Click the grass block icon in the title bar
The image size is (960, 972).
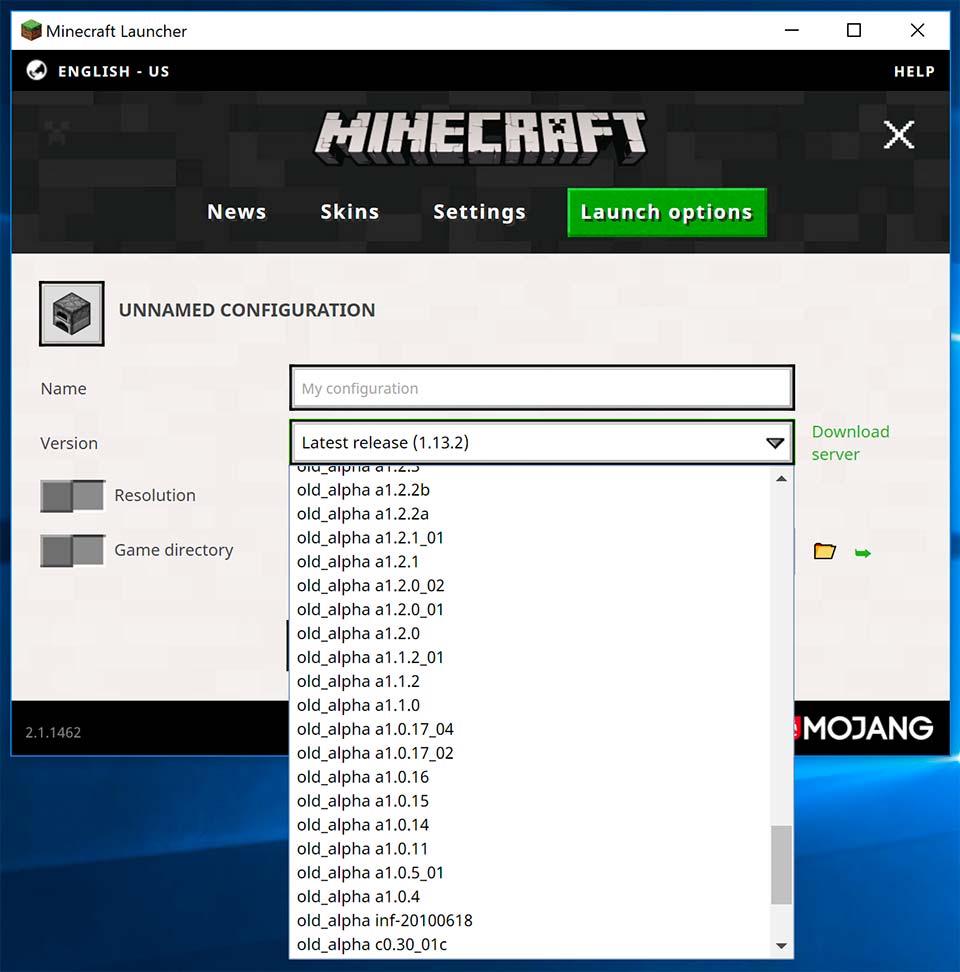point(31,30)
